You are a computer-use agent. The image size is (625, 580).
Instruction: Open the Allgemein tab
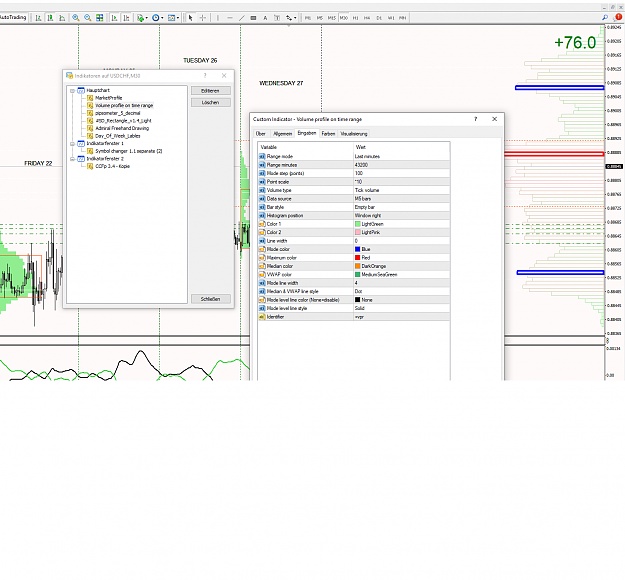point(283,134)
